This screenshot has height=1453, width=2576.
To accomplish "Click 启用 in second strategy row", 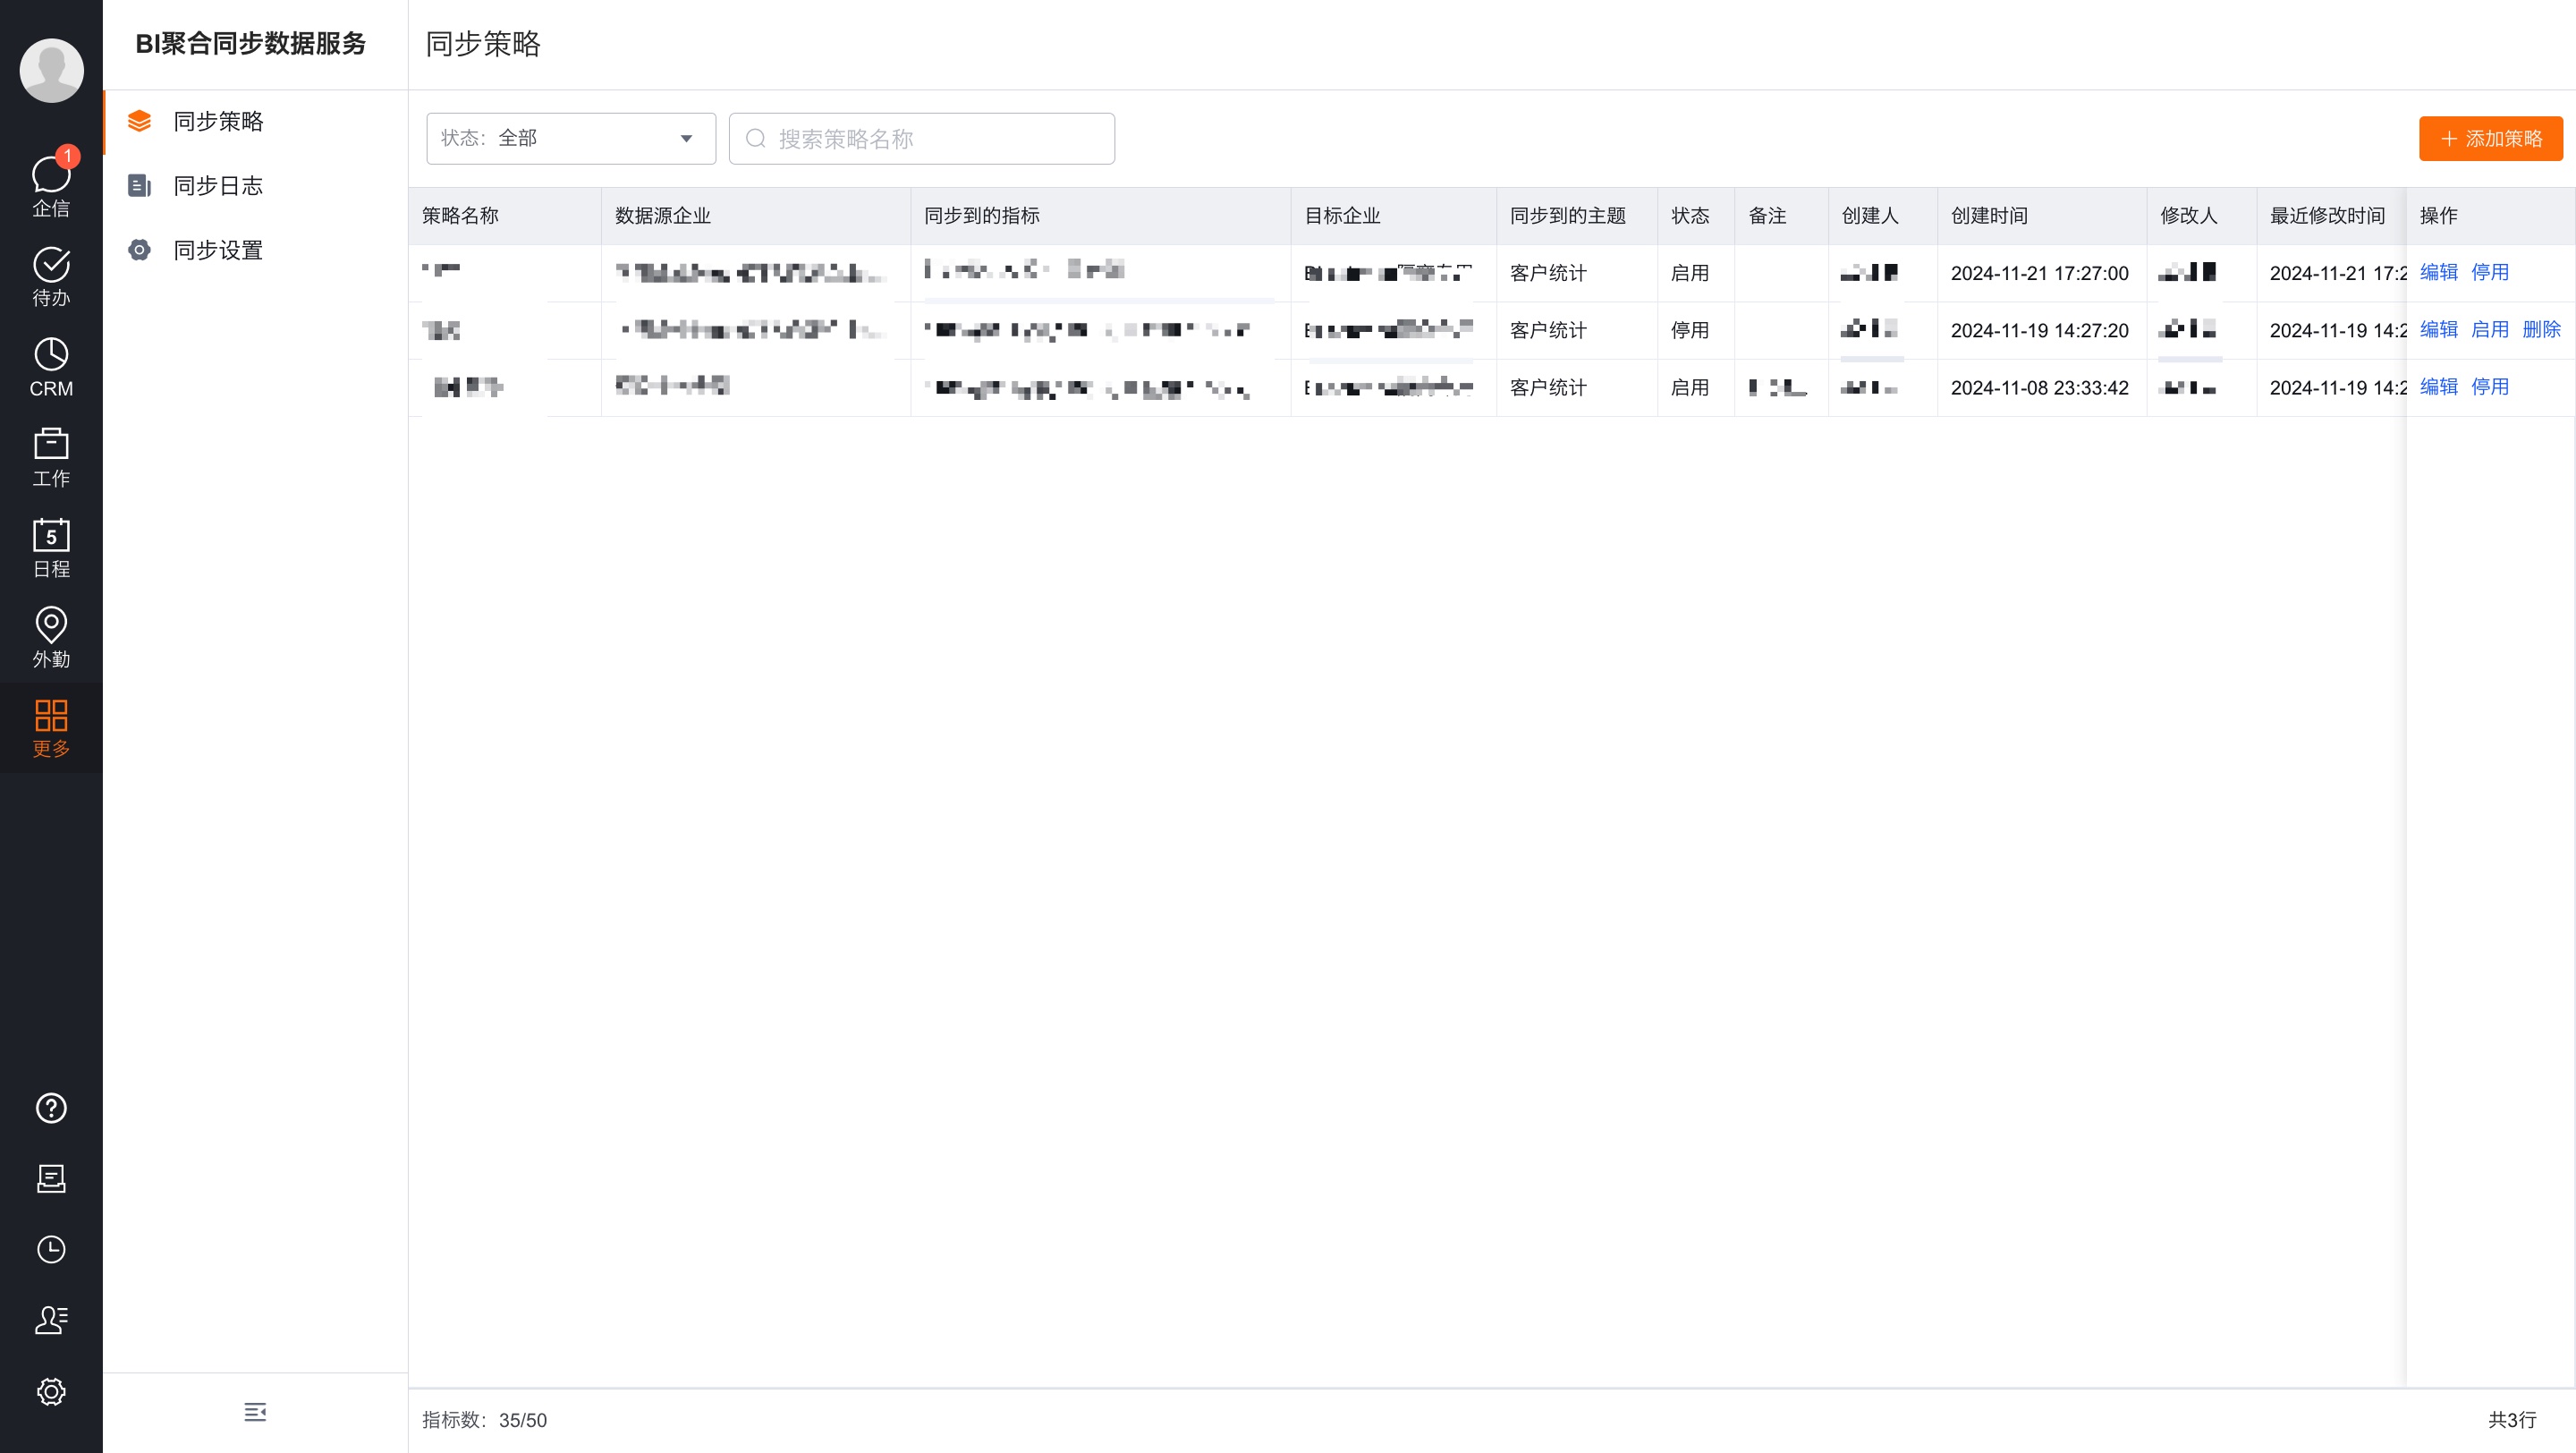I will [x=2489, y=329].
